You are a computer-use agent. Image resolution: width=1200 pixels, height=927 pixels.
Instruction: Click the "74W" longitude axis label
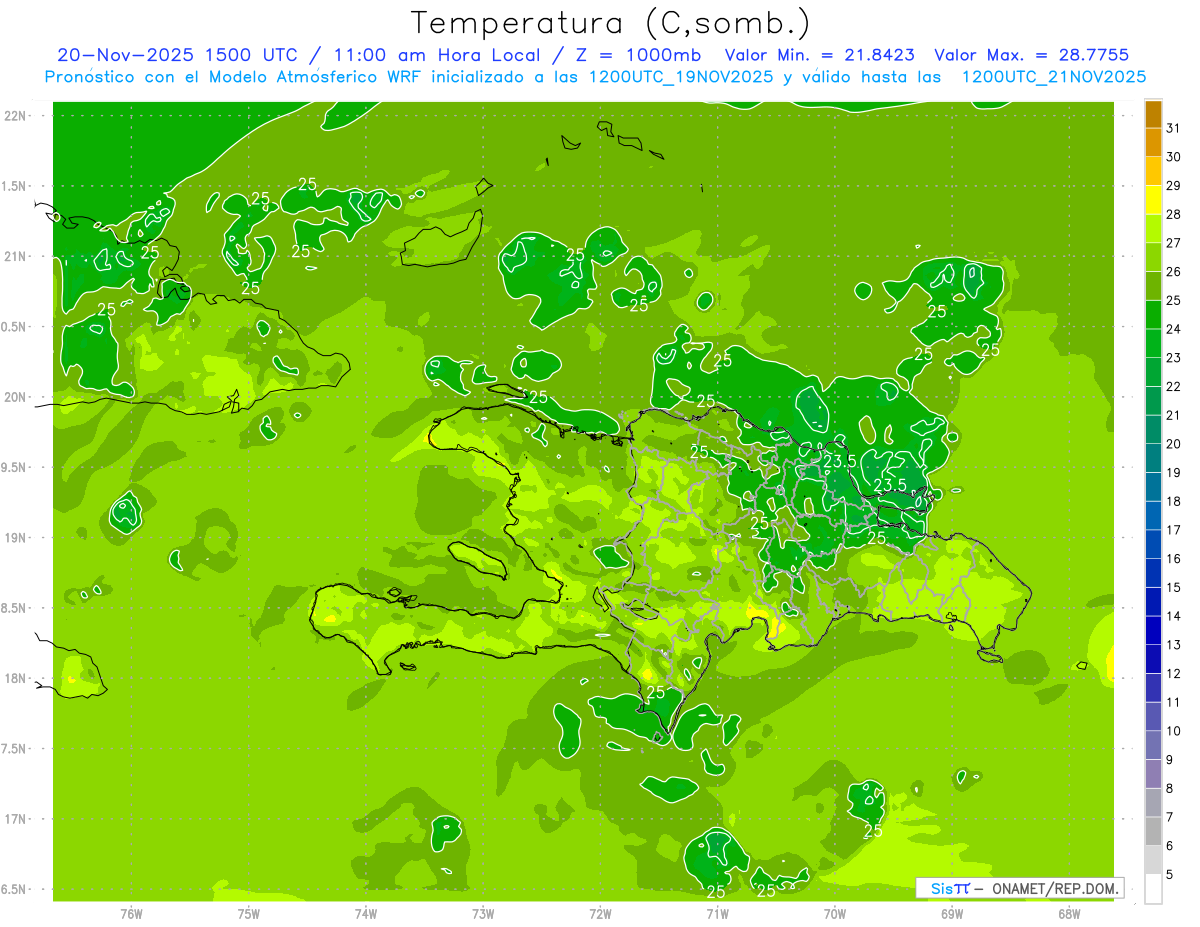(x=366, y=913)
